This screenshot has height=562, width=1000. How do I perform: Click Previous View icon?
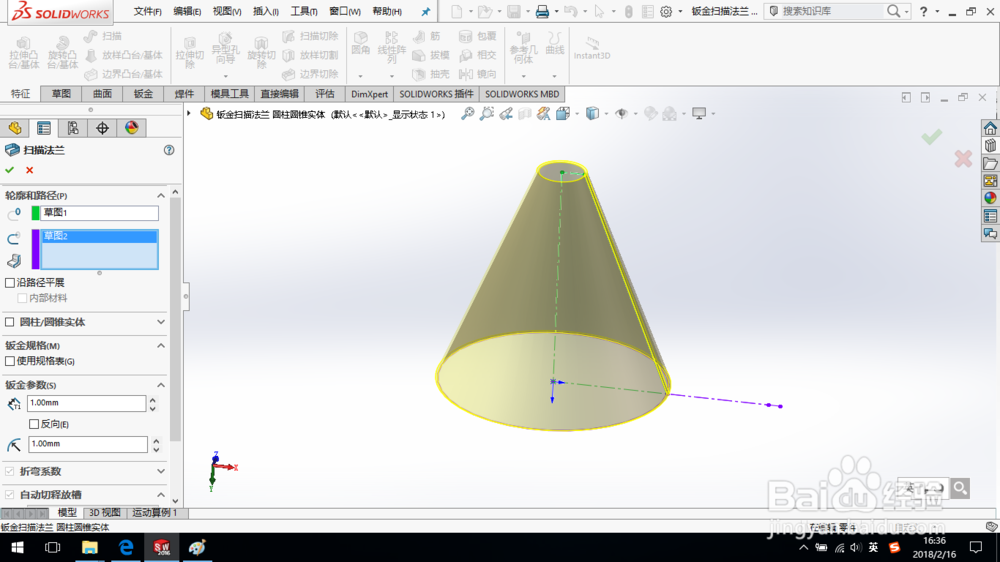[x=506, y=114]
